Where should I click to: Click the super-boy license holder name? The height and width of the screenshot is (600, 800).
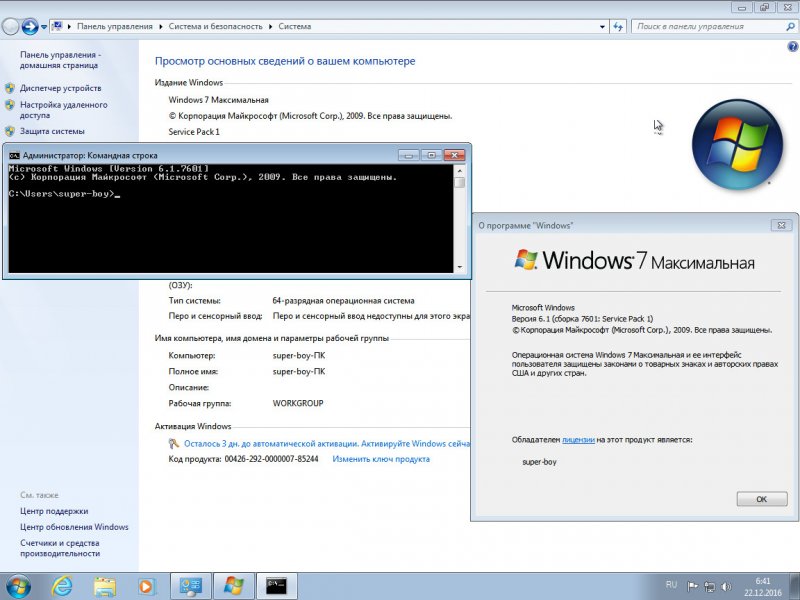tap(539, 462)
